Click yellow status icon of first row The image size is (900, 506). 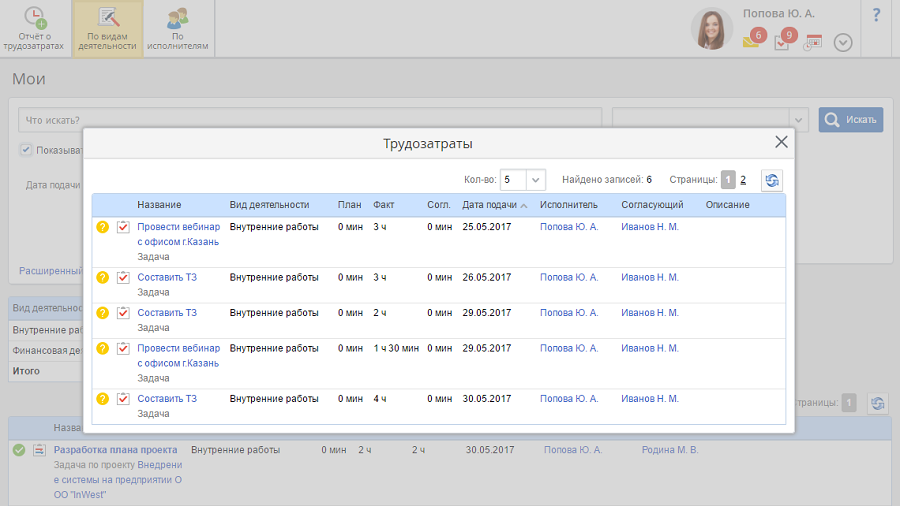click(102, 227)
